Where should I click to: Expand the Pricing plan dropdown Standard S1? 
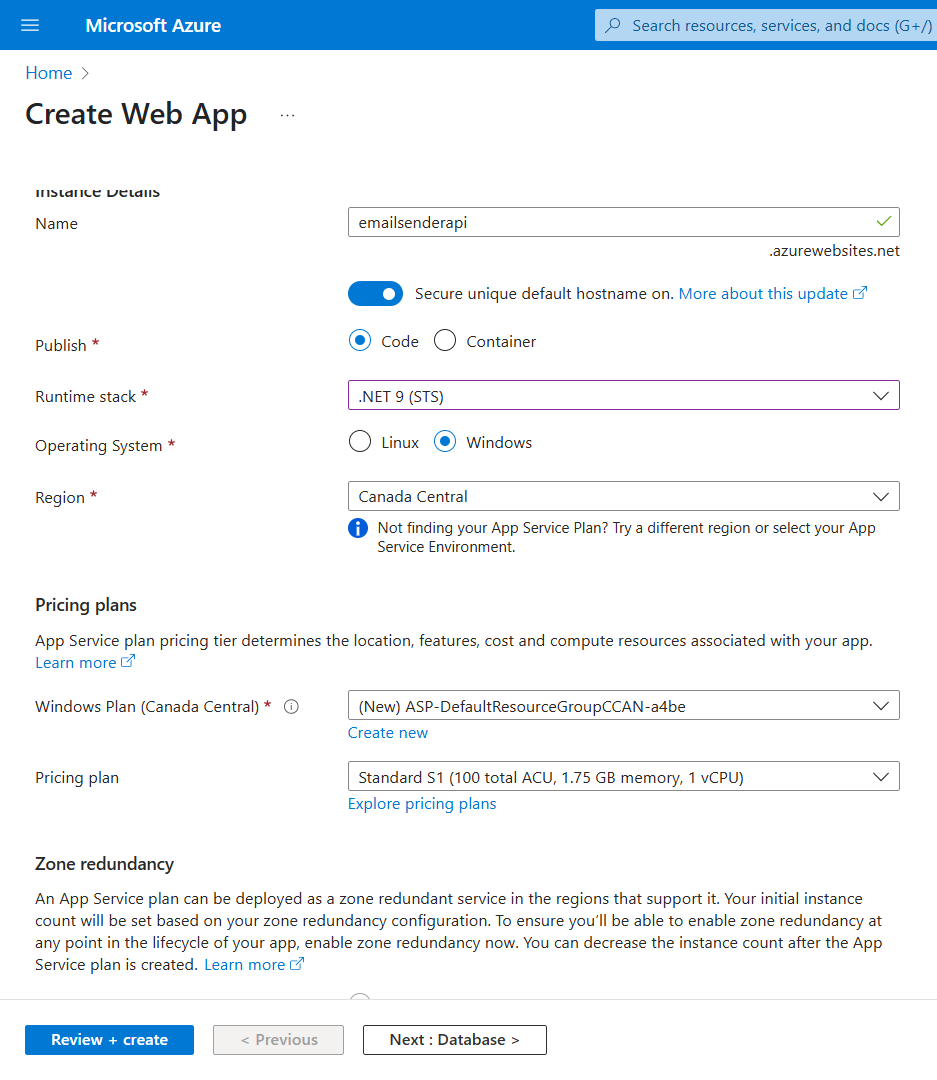624,776
